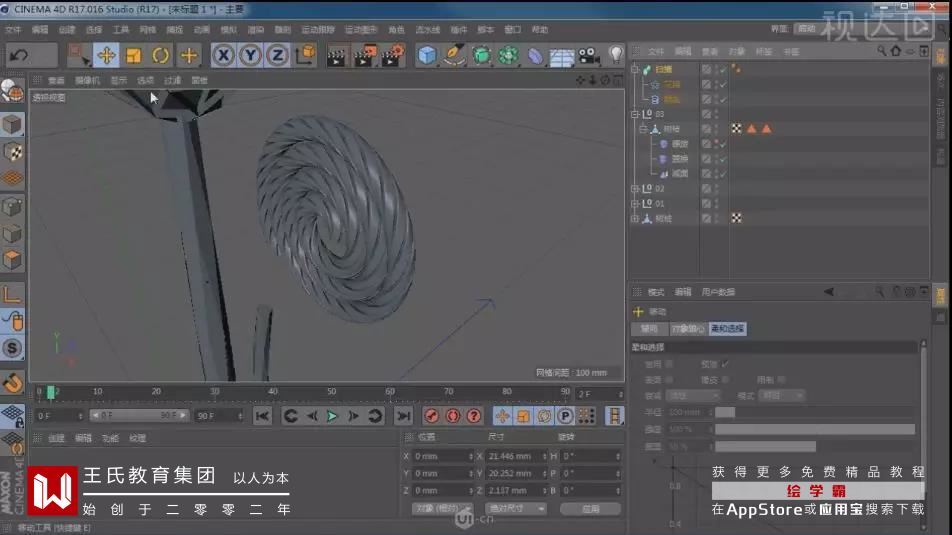Open the object coordinate mode dropdown
Screen dimensions: 952x535
tap(442, 508)
